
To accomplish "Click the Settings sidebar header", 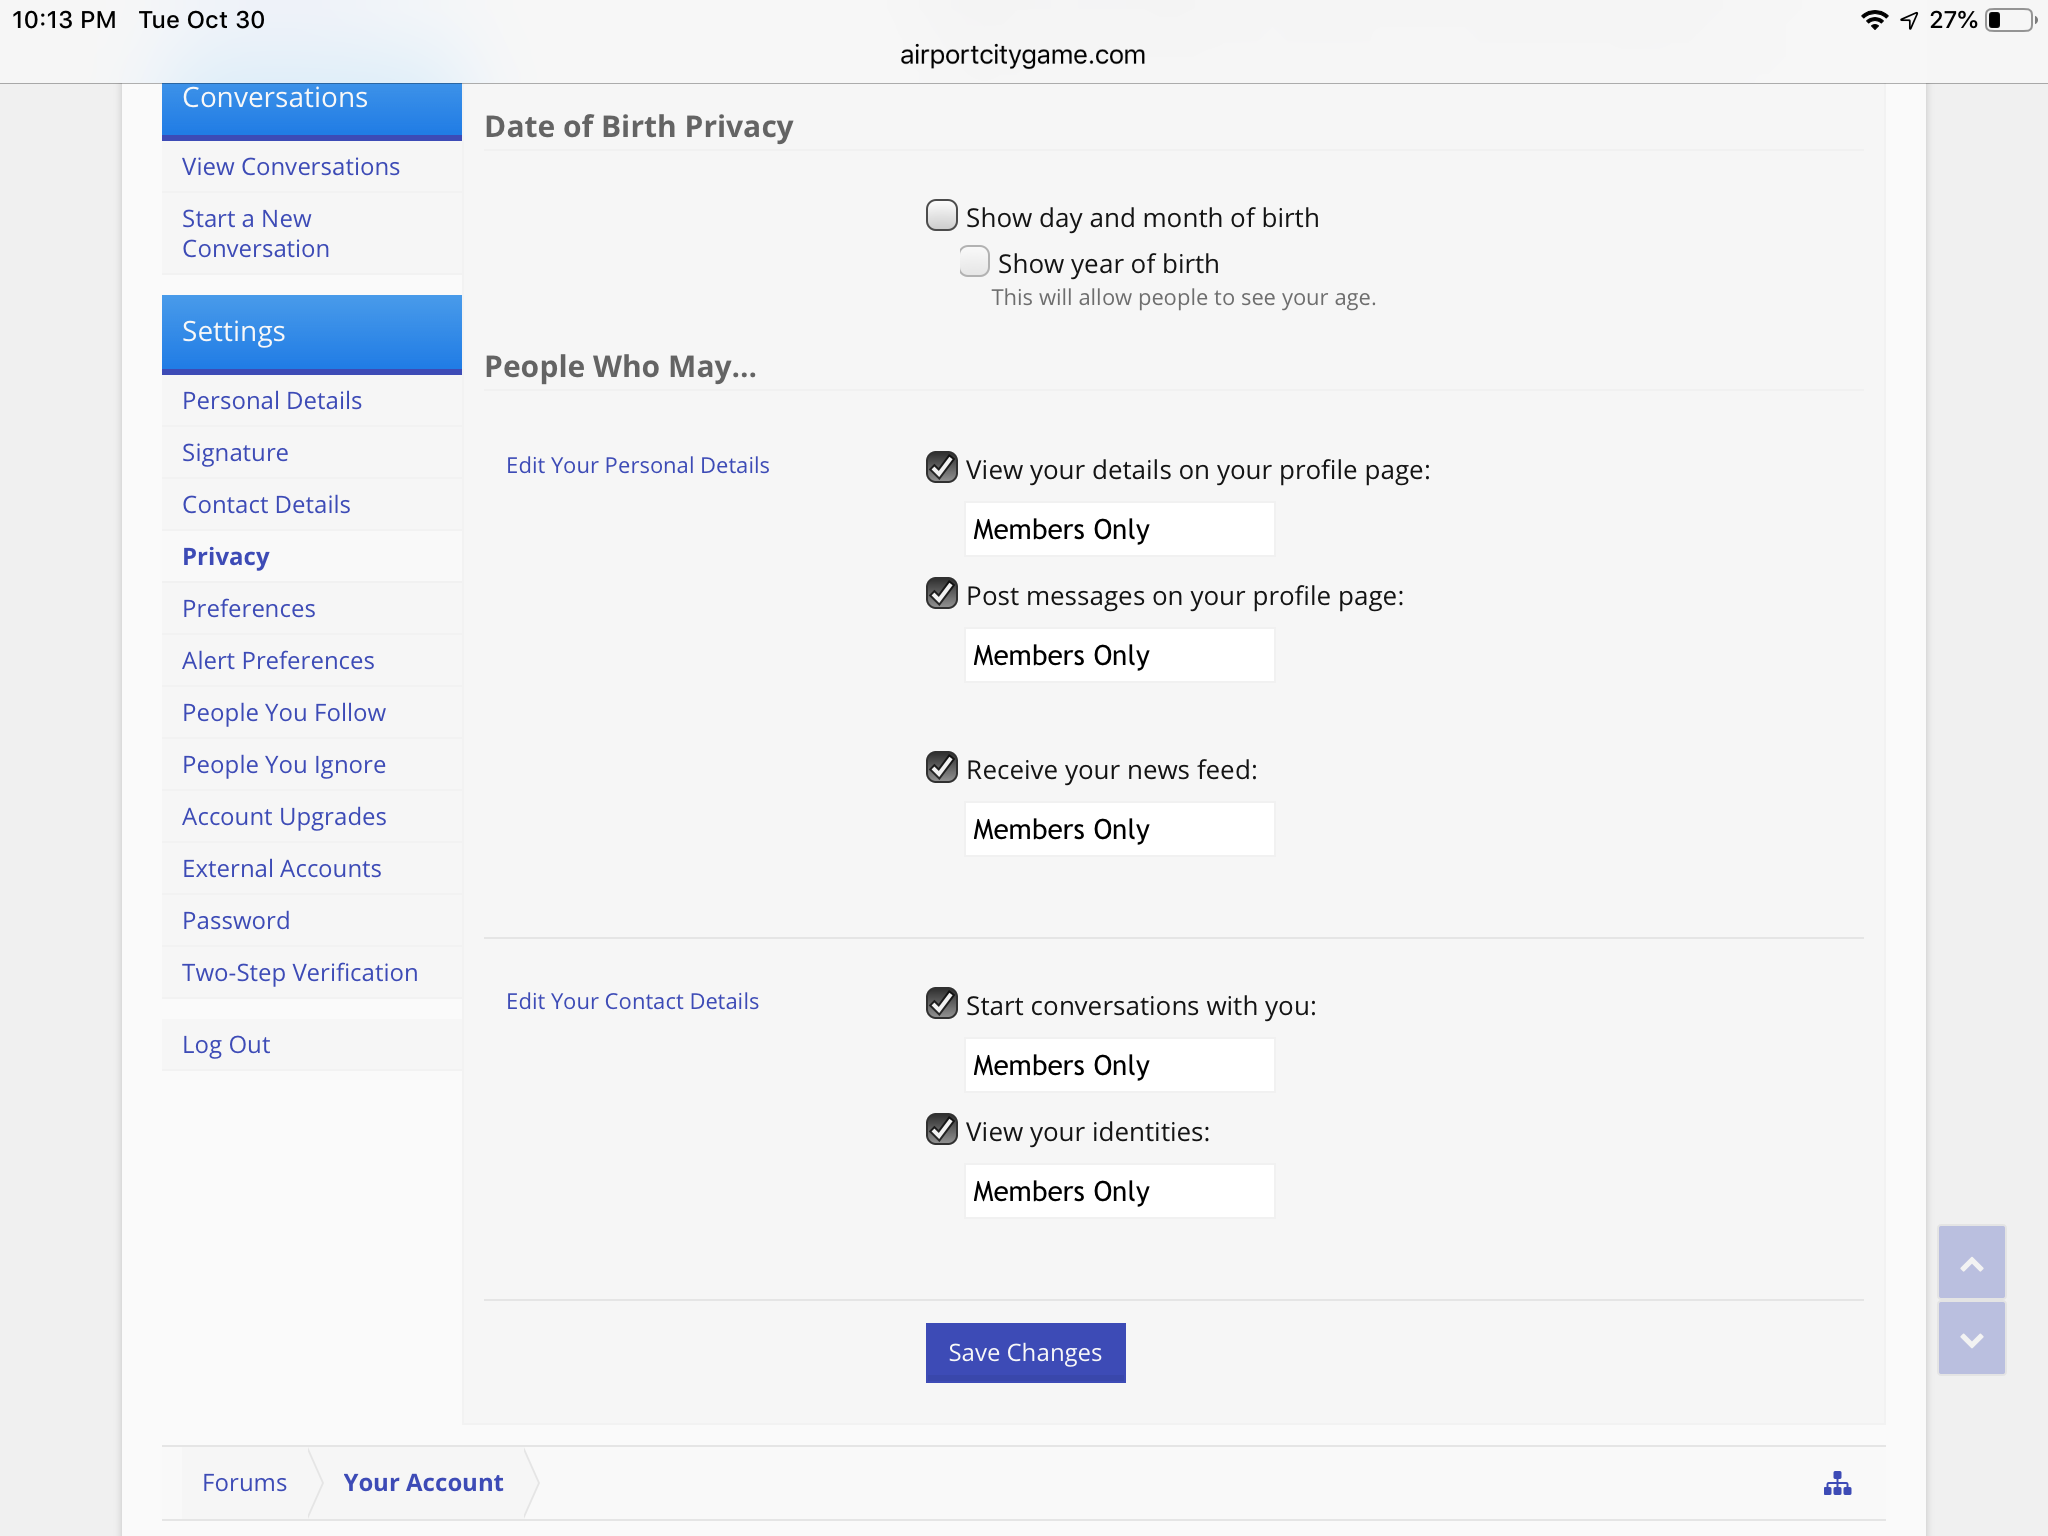I will tap(312, 333).
